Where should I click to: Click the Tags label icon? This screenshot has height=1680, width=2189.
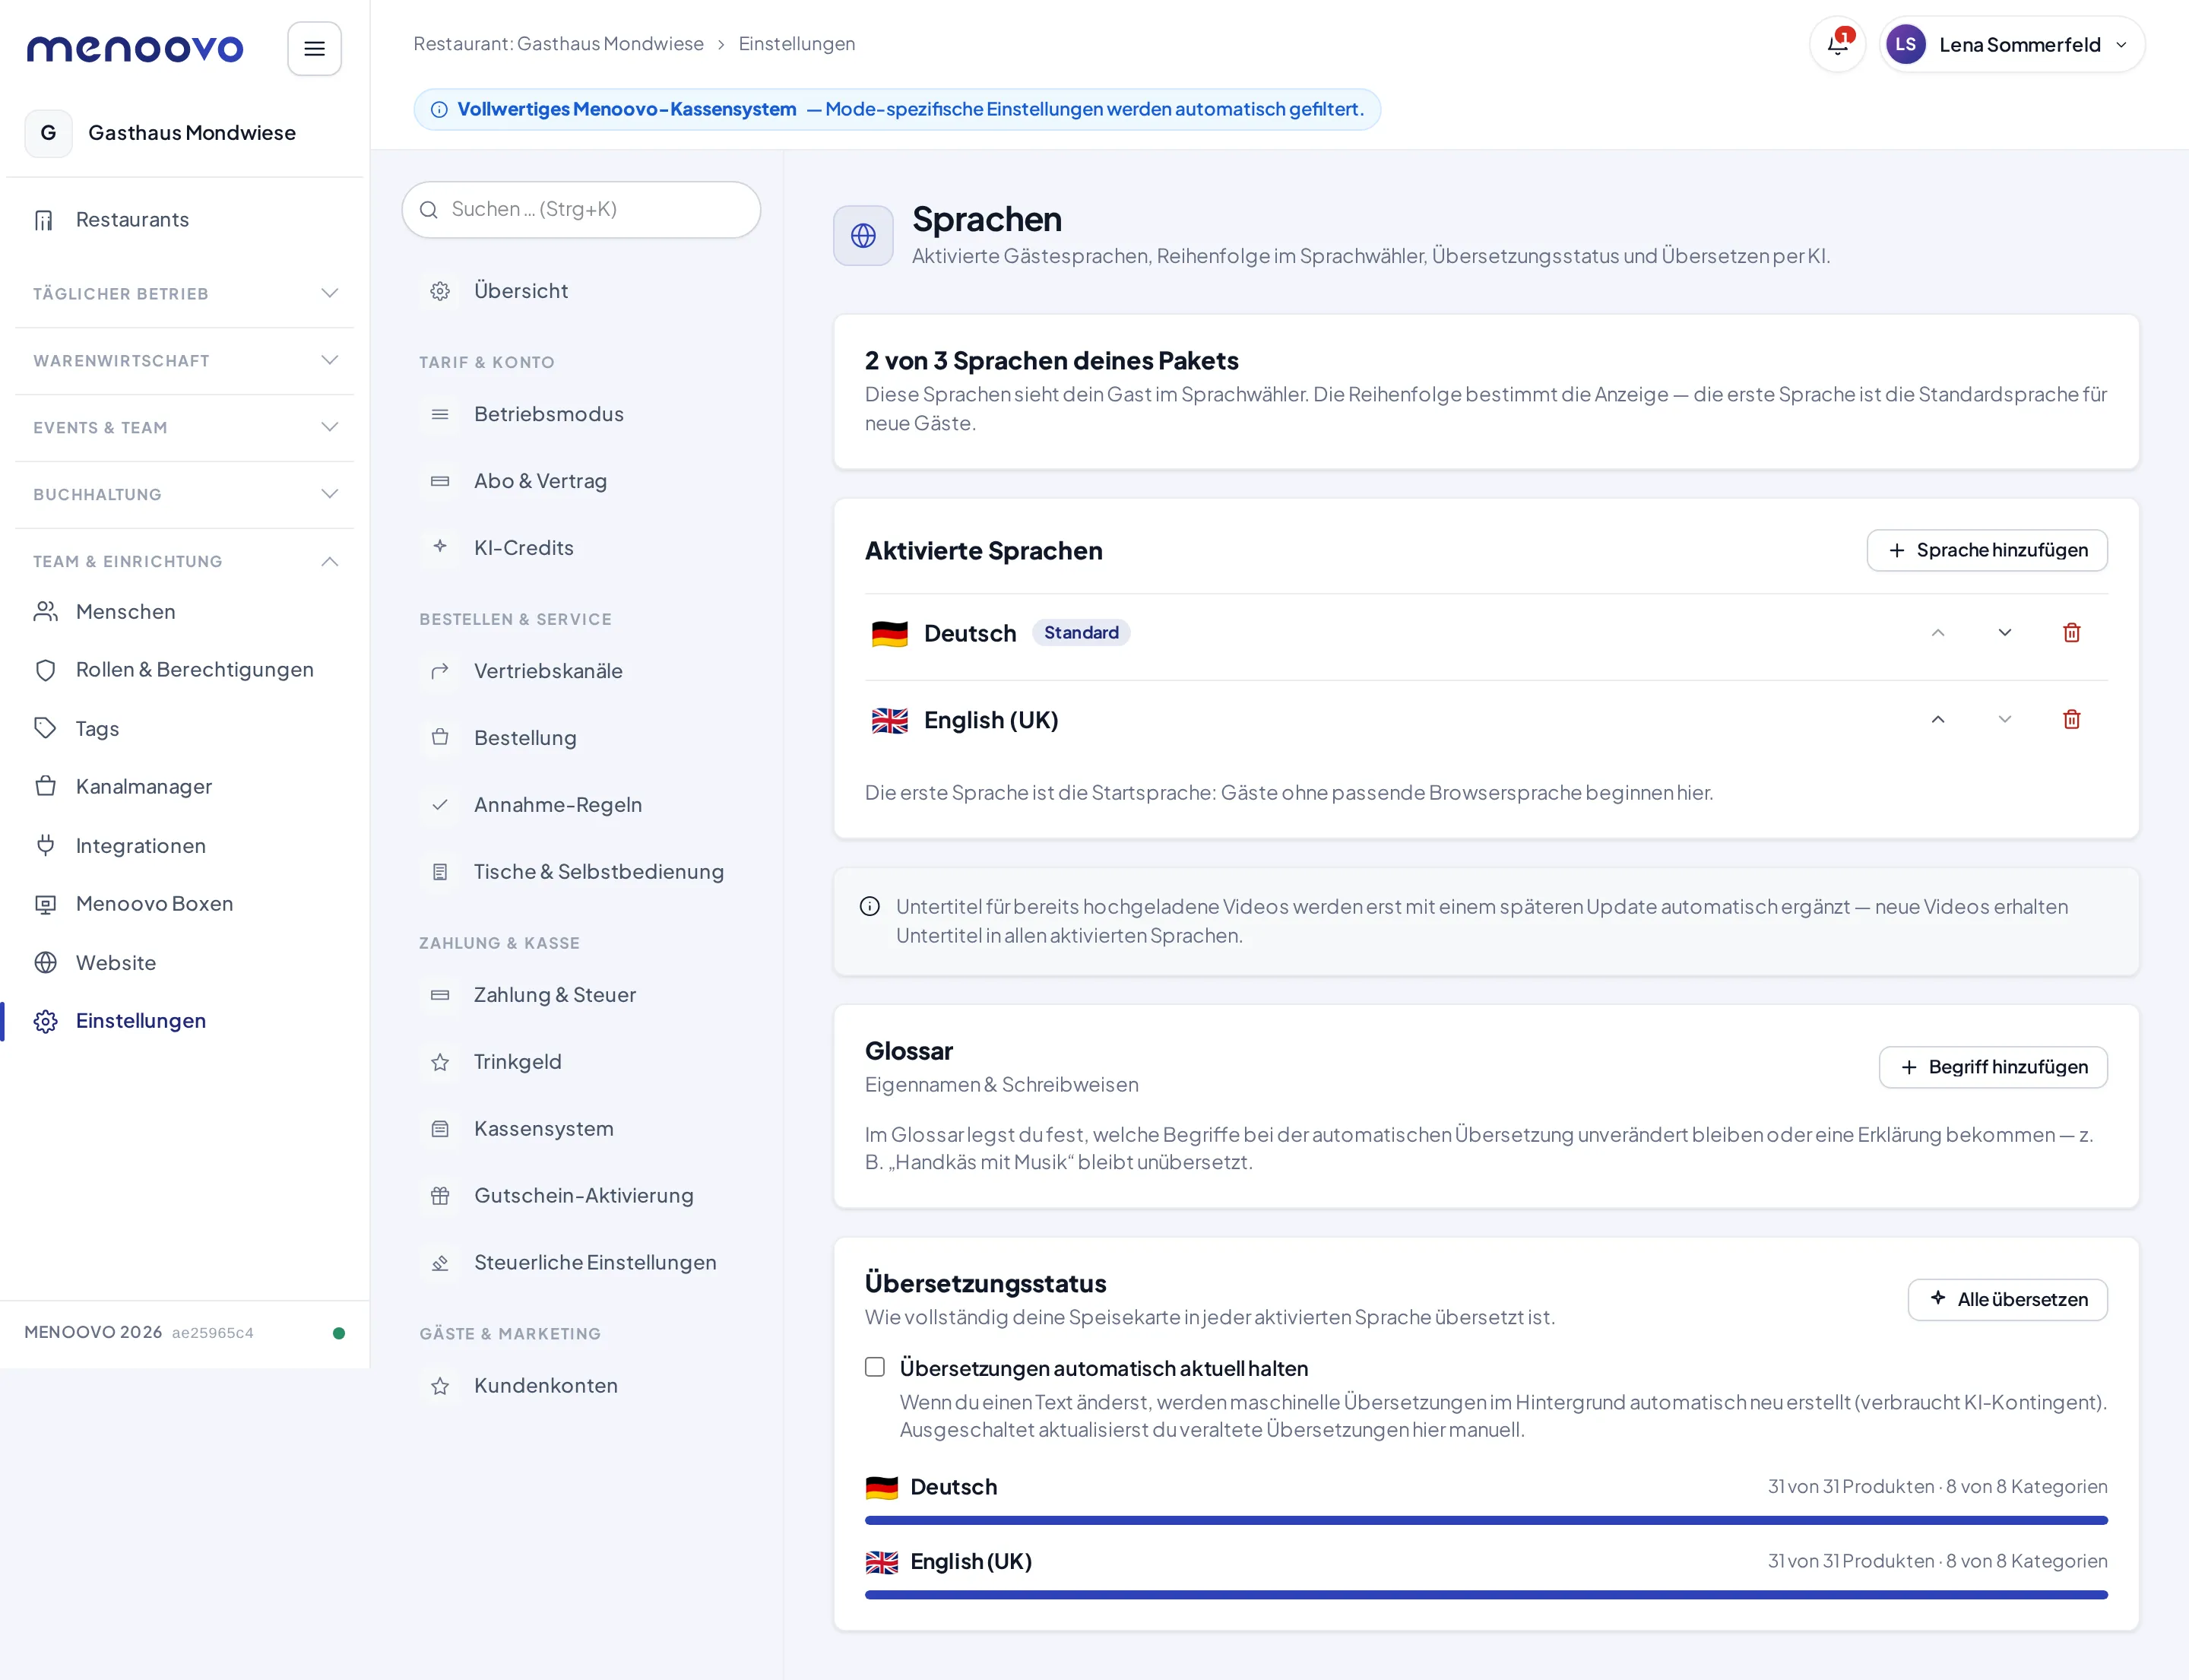coord(45,728)
